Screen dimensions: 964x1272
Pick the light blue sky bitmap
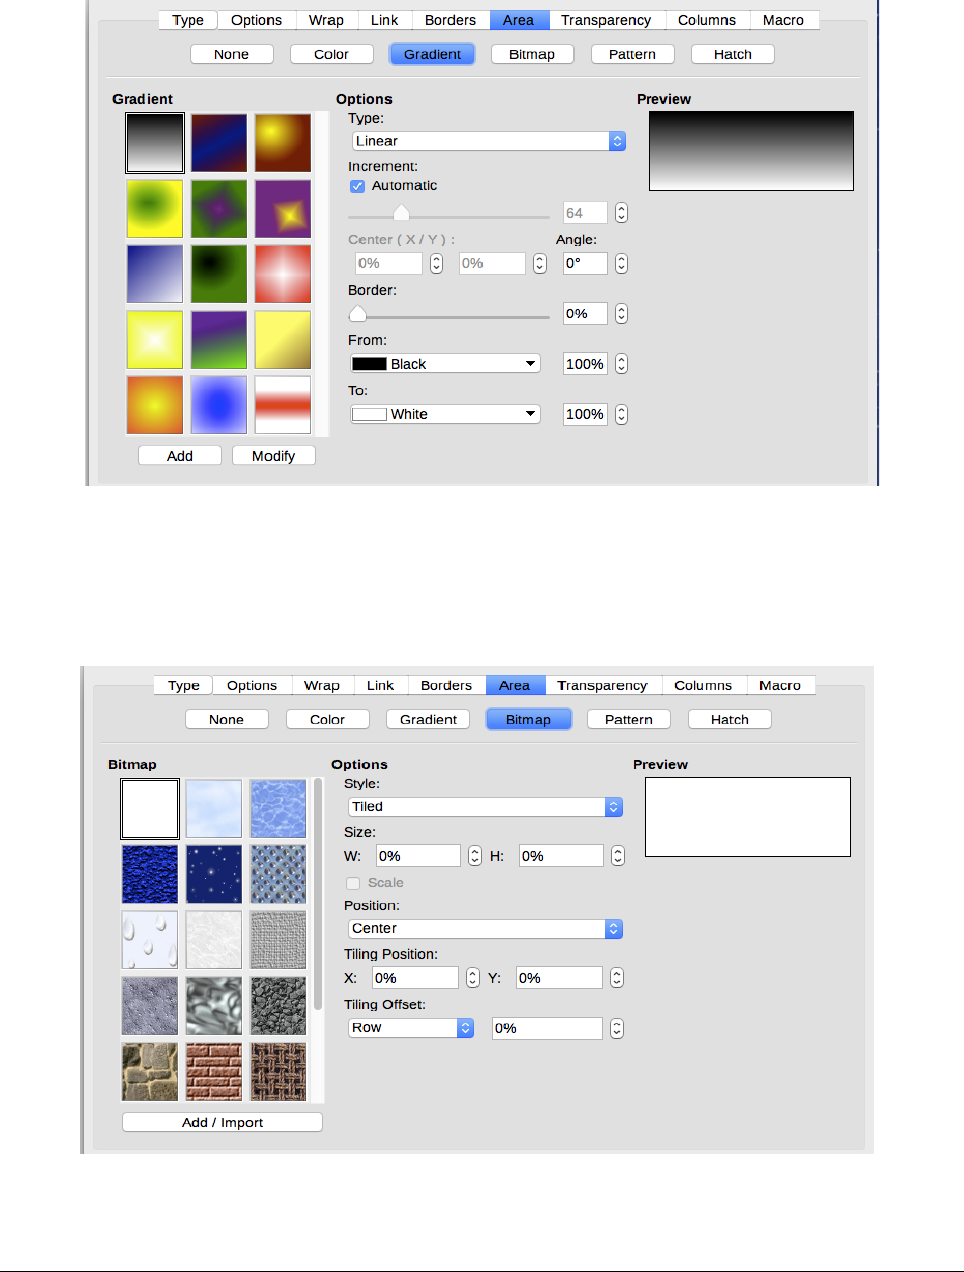click(214, 809)
